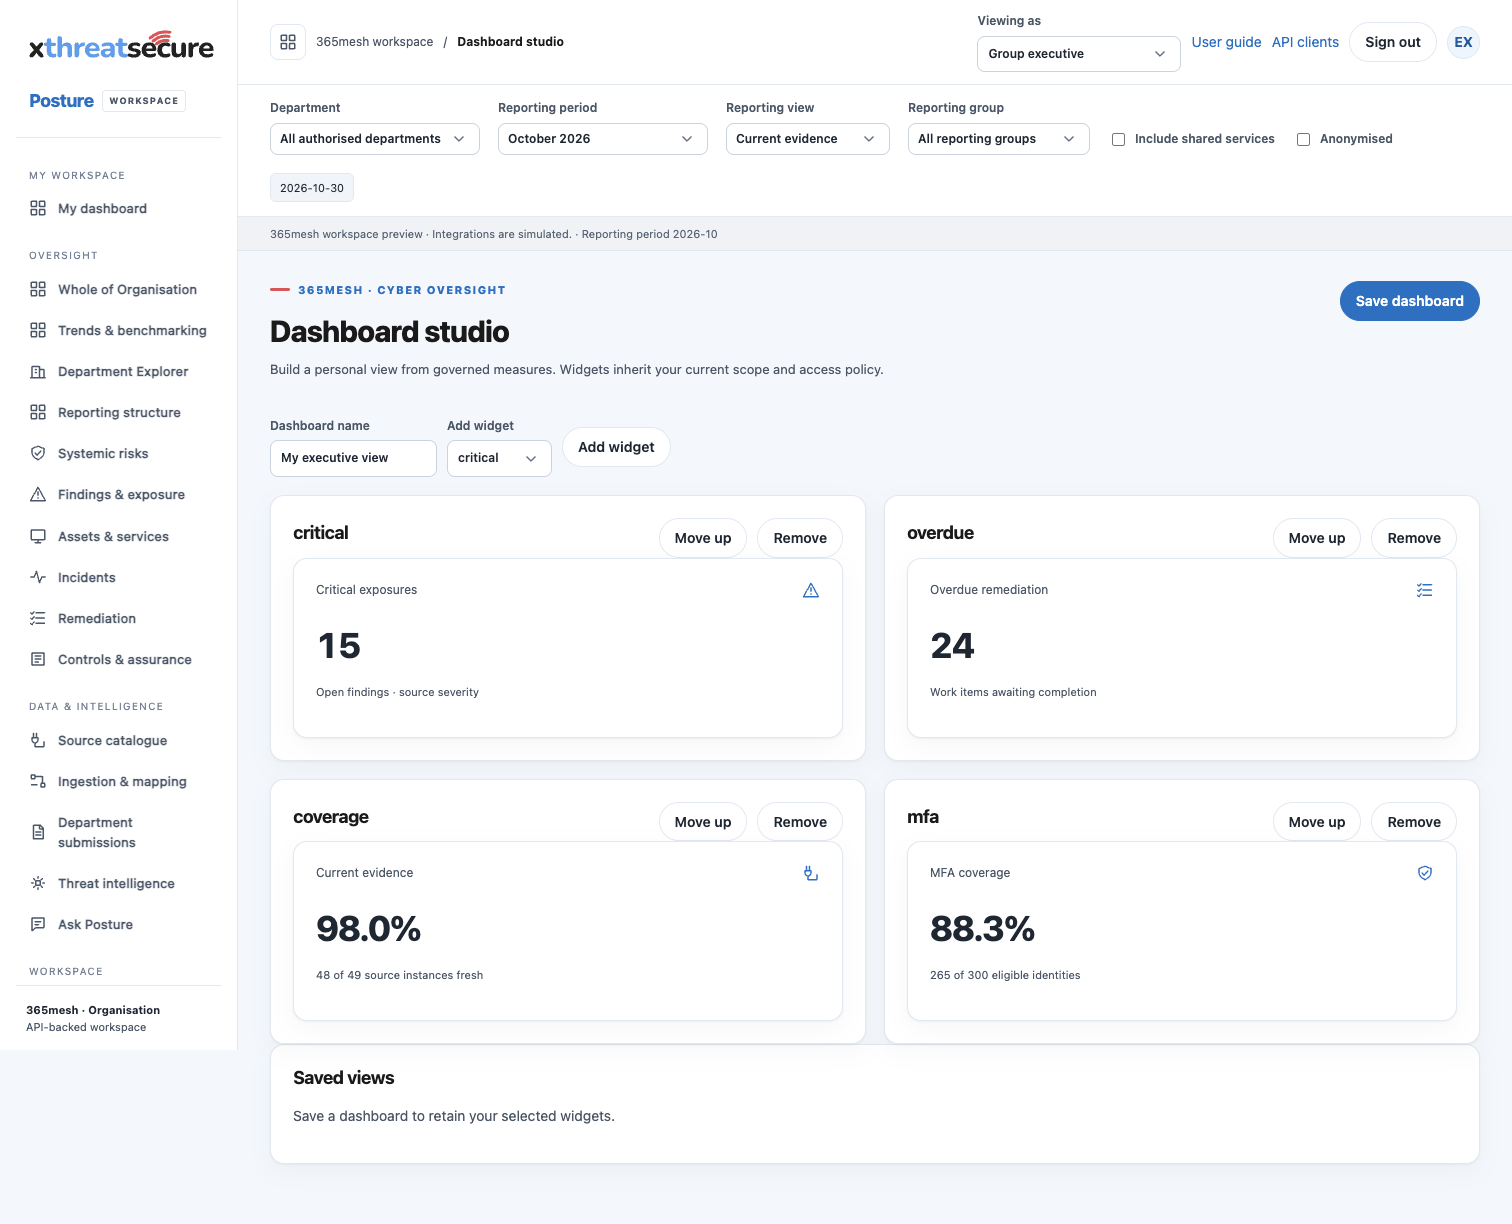
Task: Click the plug icon in Current evidence card
Action: (x=811, y=873)
